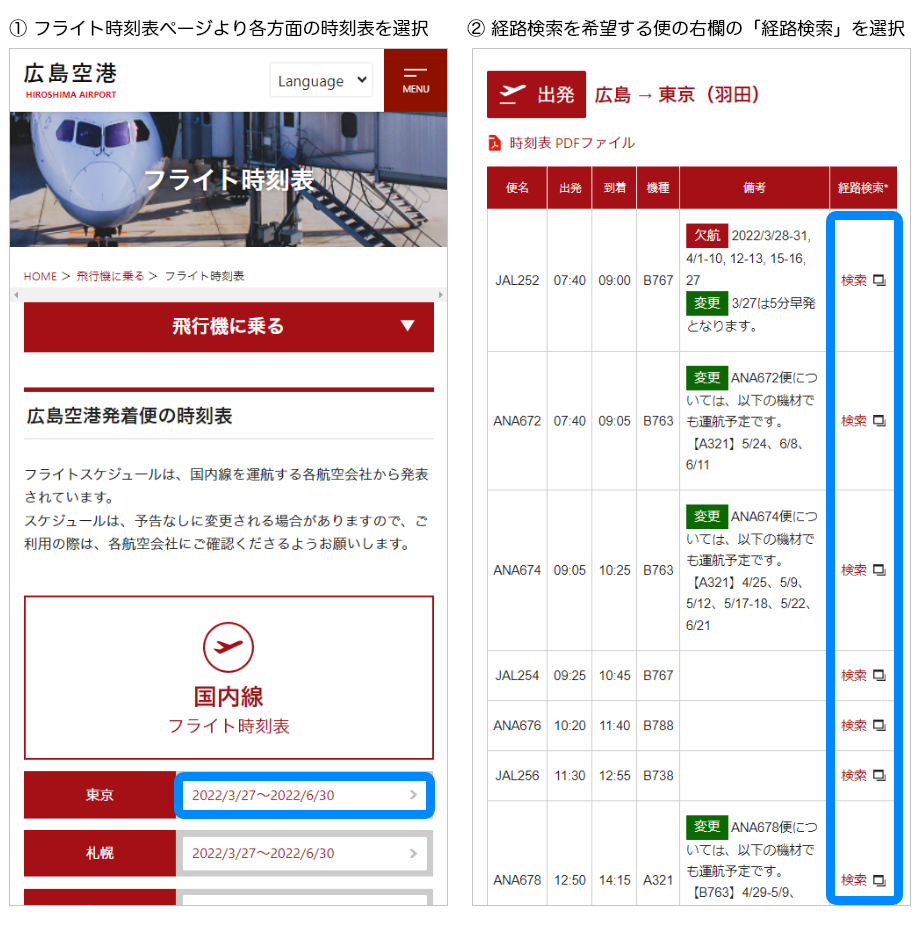Click 検索 link for ANA674
The height and width of the screenshot is (925, 920).
click(853, 570)
